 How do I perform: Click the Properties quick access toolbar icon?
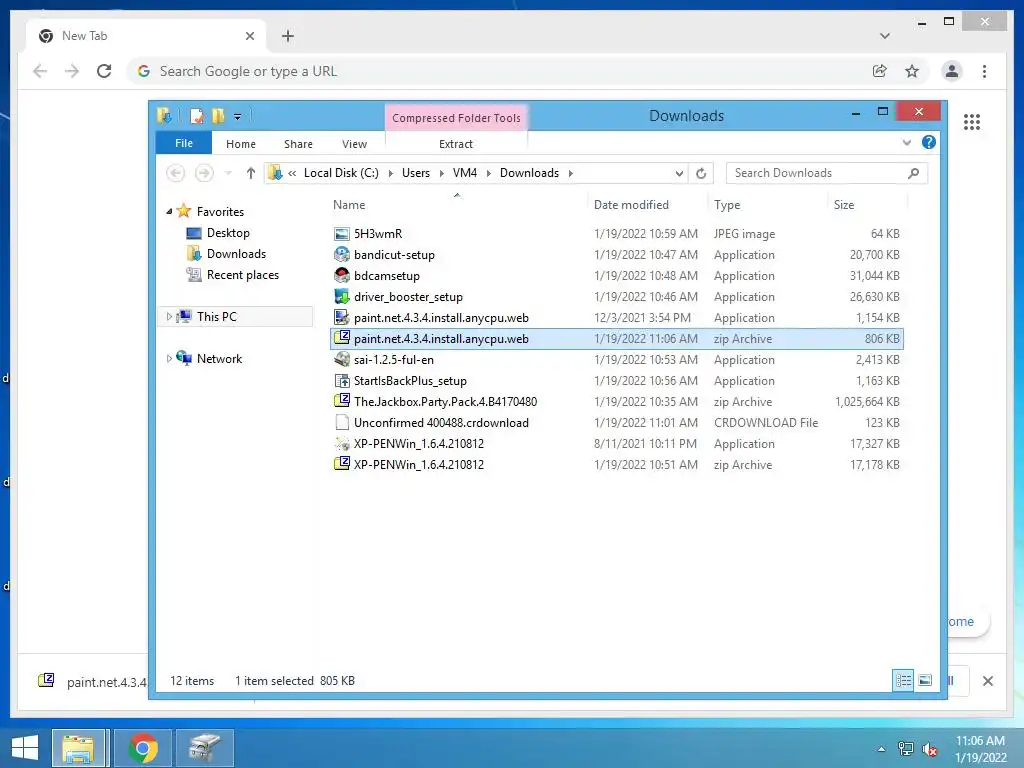tap(197, 116)
